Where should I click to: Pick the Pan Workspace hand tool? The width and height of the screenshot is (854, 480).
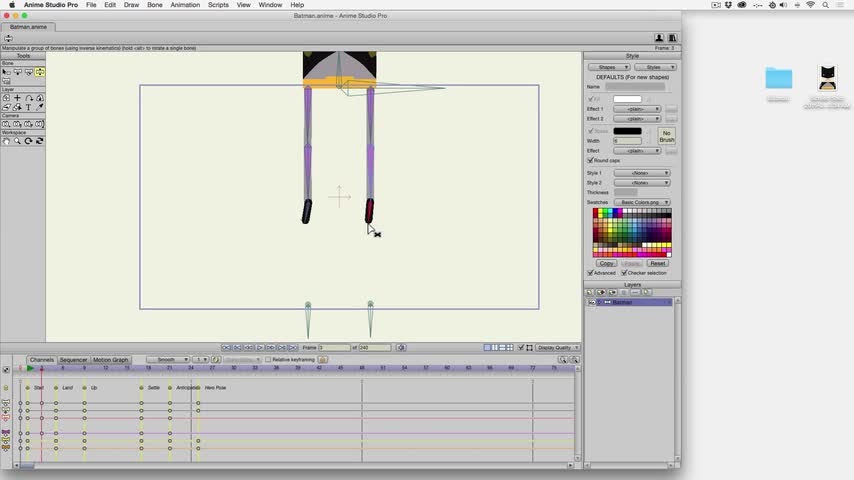[x=6, y=141]
